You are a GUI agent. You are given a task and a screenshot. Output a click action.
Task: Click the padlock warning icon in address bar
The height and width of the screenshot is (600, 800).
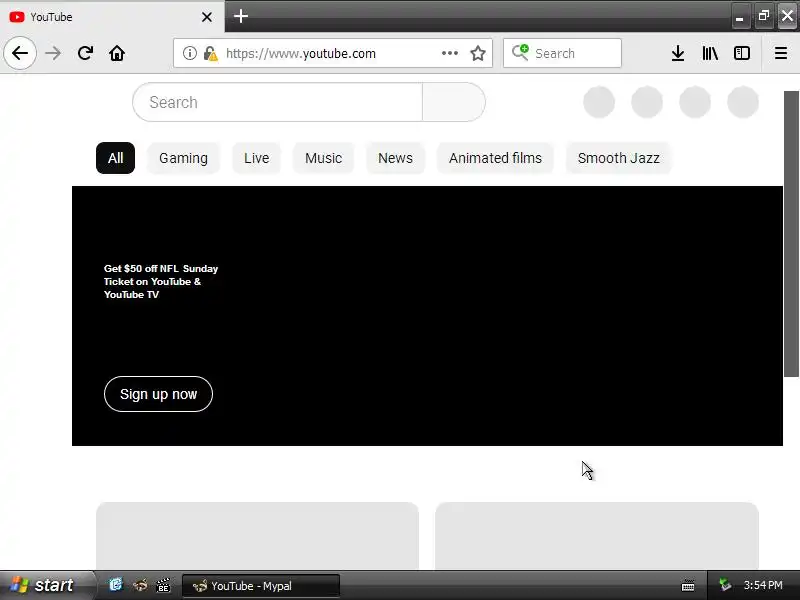pyautogui.click(x=210, y=53)
